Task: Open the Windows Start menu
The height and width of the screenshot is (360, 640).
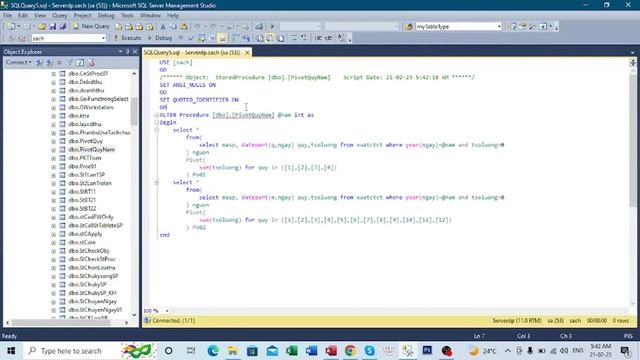Action: 11,351
